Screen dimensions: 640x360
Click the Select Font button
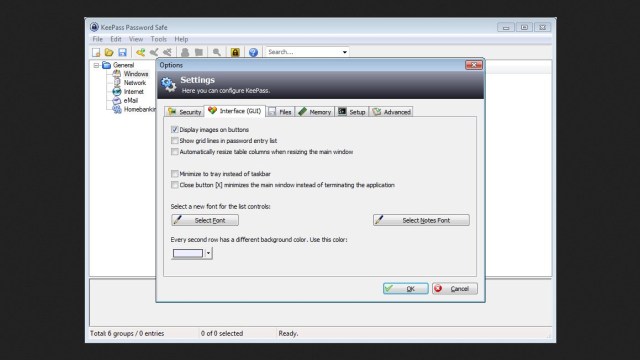point(205,220)
